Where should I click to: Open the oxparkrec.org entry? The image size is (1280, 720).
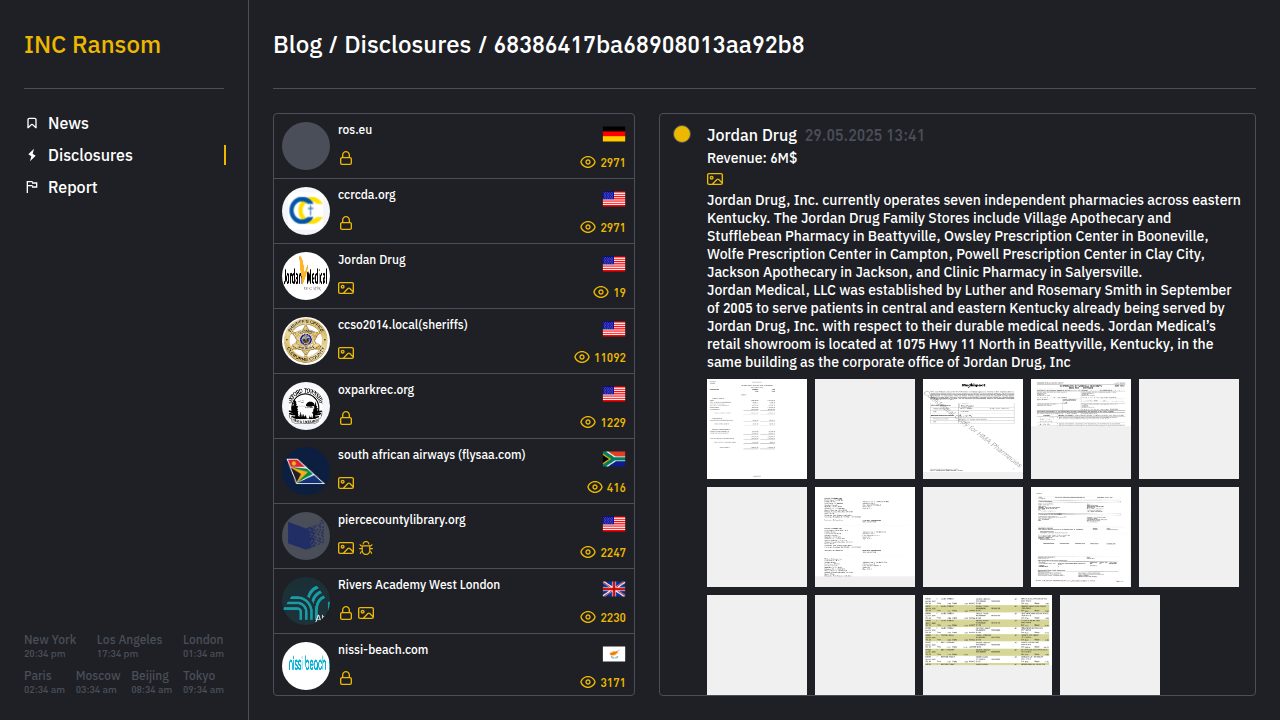tap(454, 406)
